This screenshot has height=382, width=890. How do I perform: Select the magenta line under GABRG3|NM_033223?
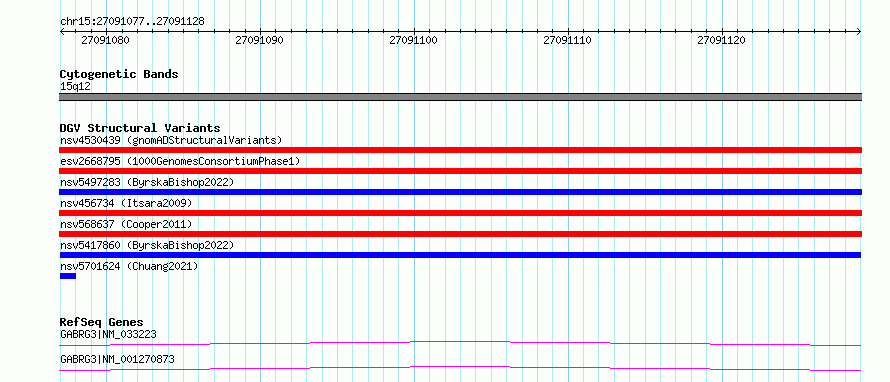460,343
